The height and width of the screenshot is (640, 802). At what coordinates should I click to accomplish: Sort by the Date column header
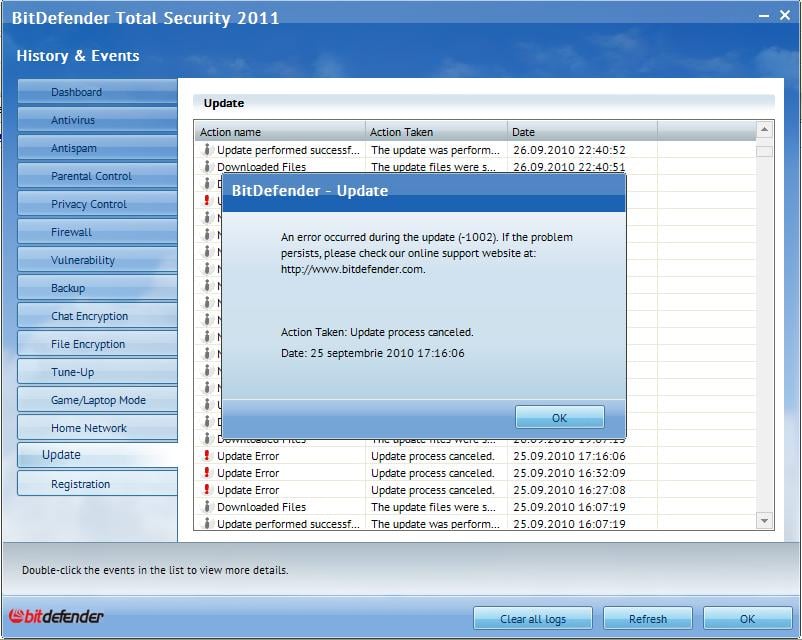(x=582, y=132)
